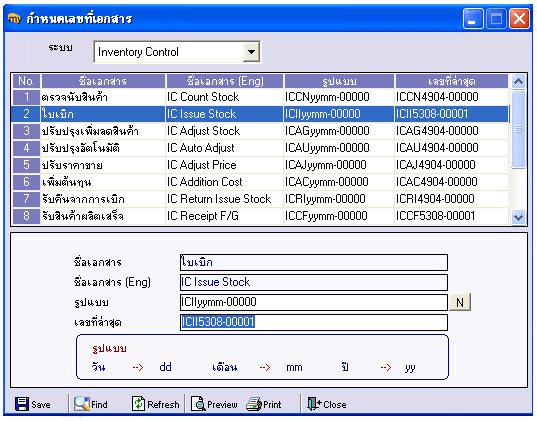
Task: Click the Find magnifier icon
Action: coord(82,404)
